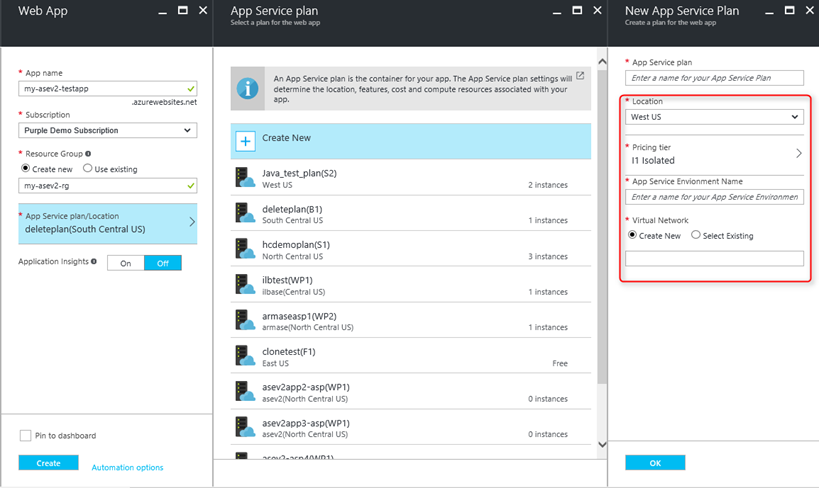Click the resource group name field my-asev2-rg
The height and width of the screenshot is (488, 819).
tap(108, 185)
